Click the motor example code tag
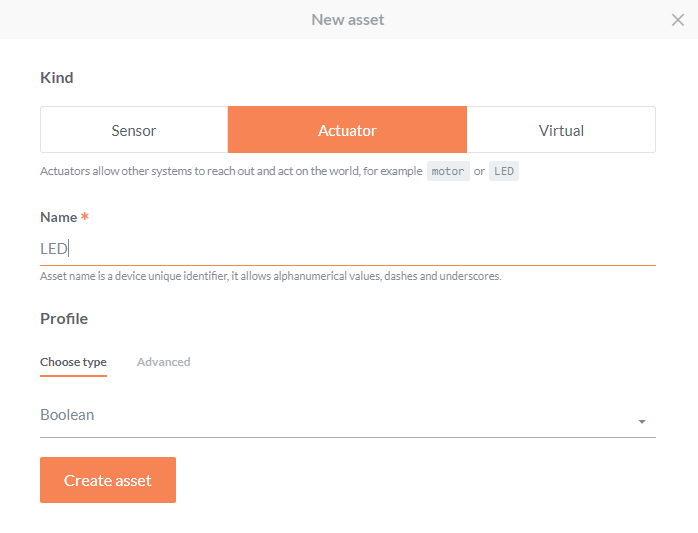This screenshot has width=698, height=533. pos(448,171)
